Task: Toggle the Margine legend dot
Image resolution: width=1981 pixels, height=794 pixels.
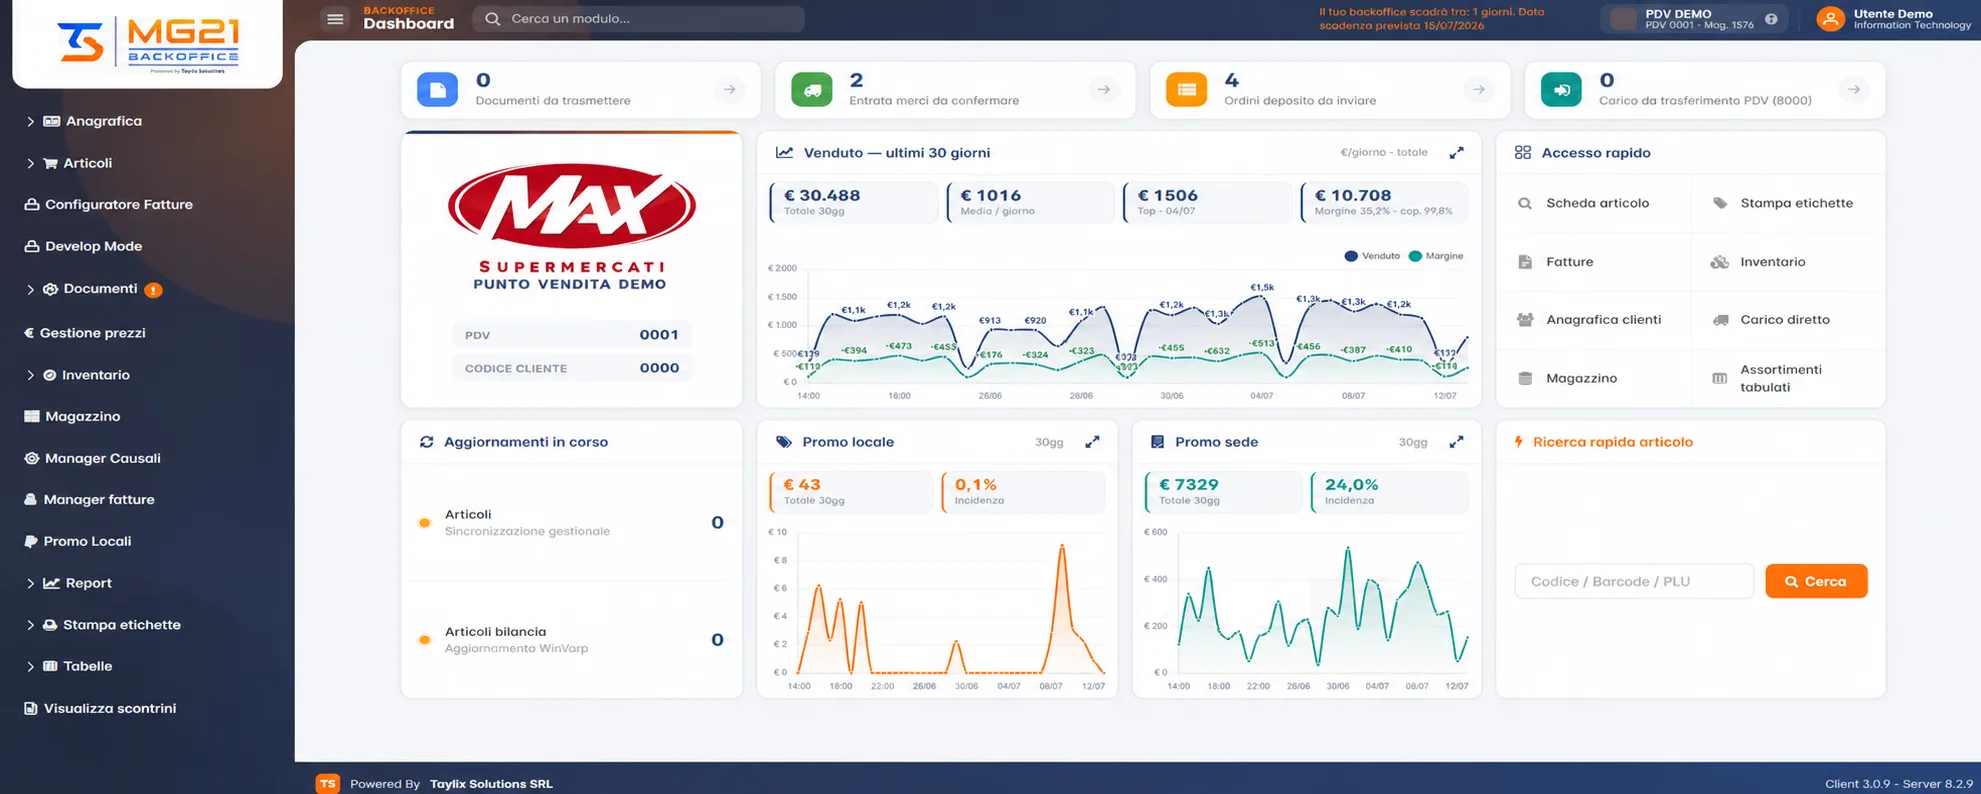Action: click(x=1415, y=256)
